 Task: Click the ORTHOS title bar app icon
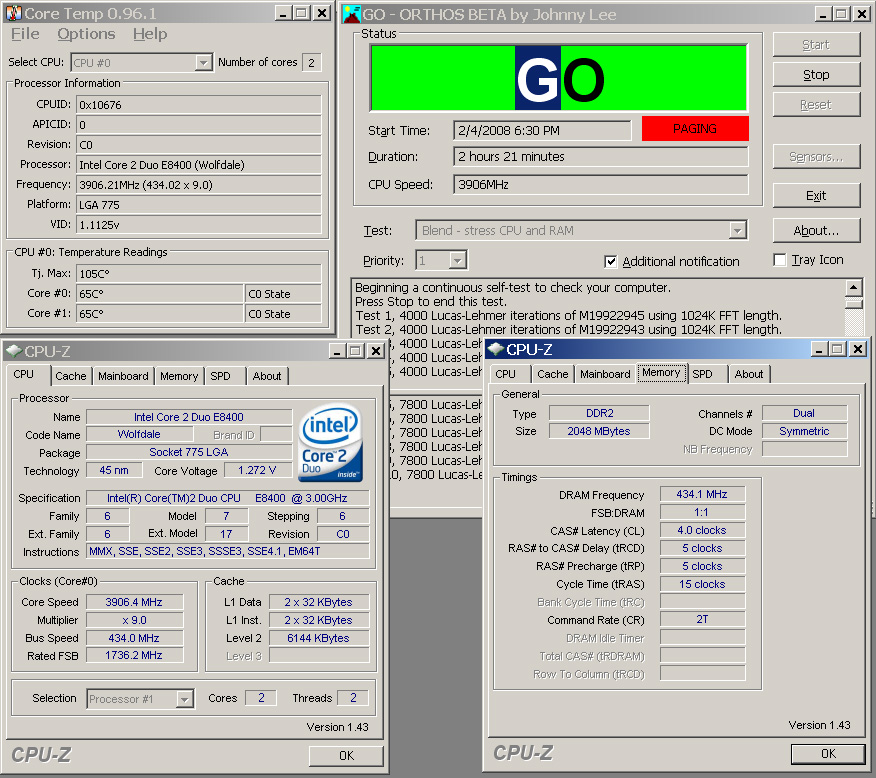(x=351, y=14)
